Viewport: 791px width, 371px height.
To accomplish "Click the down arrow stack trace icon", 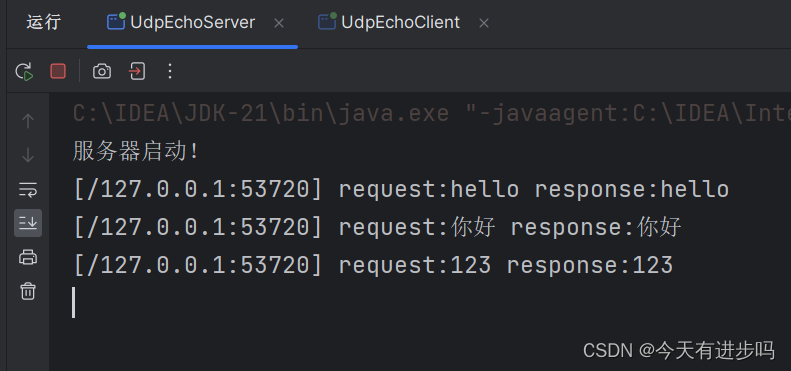I will pos(28,155).
